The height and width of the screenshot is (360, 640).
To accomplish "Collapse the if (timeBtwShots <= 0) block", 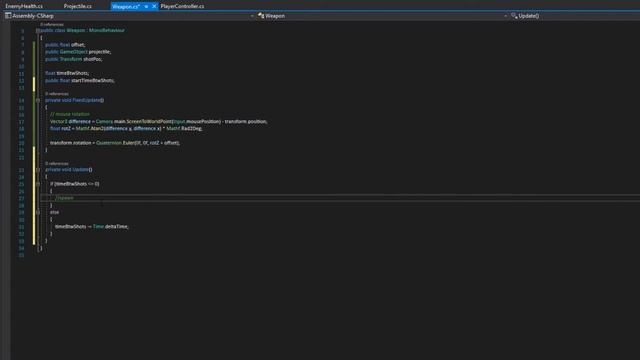I will coord(38,184).
